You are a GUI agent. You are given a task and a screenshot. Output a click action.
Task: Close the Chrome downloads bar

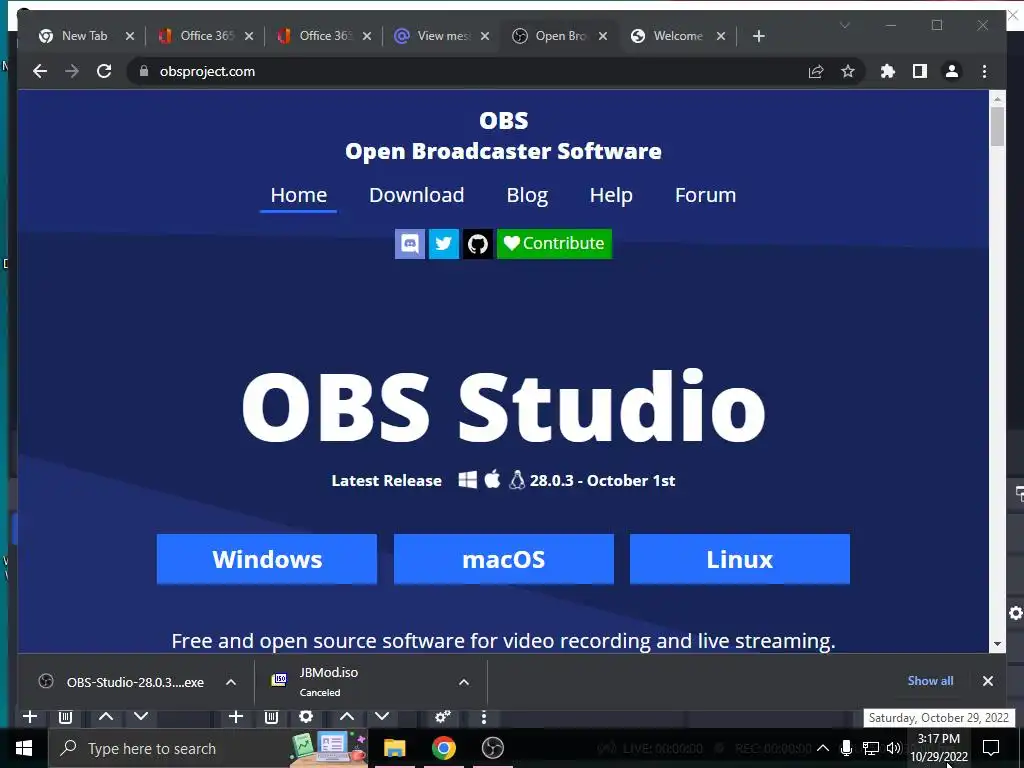pyautogui.click(x=987, y=681)
